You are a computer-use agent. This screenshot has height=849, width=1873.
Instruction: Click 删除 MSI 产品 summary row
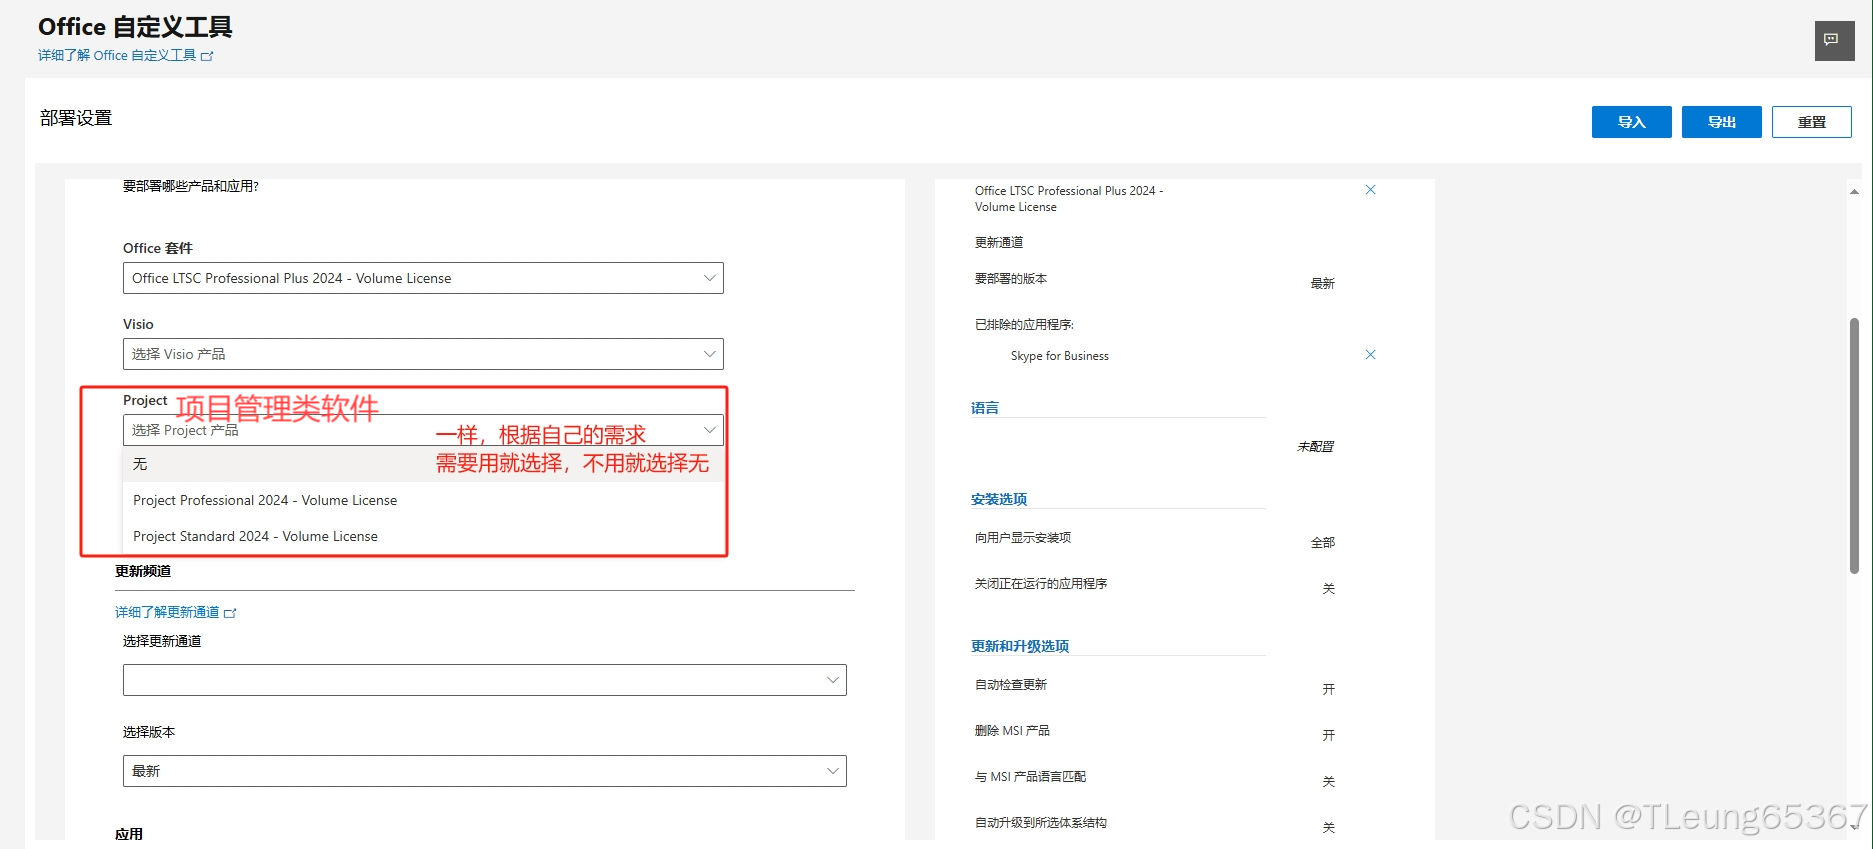click(x=1155, y=732)
